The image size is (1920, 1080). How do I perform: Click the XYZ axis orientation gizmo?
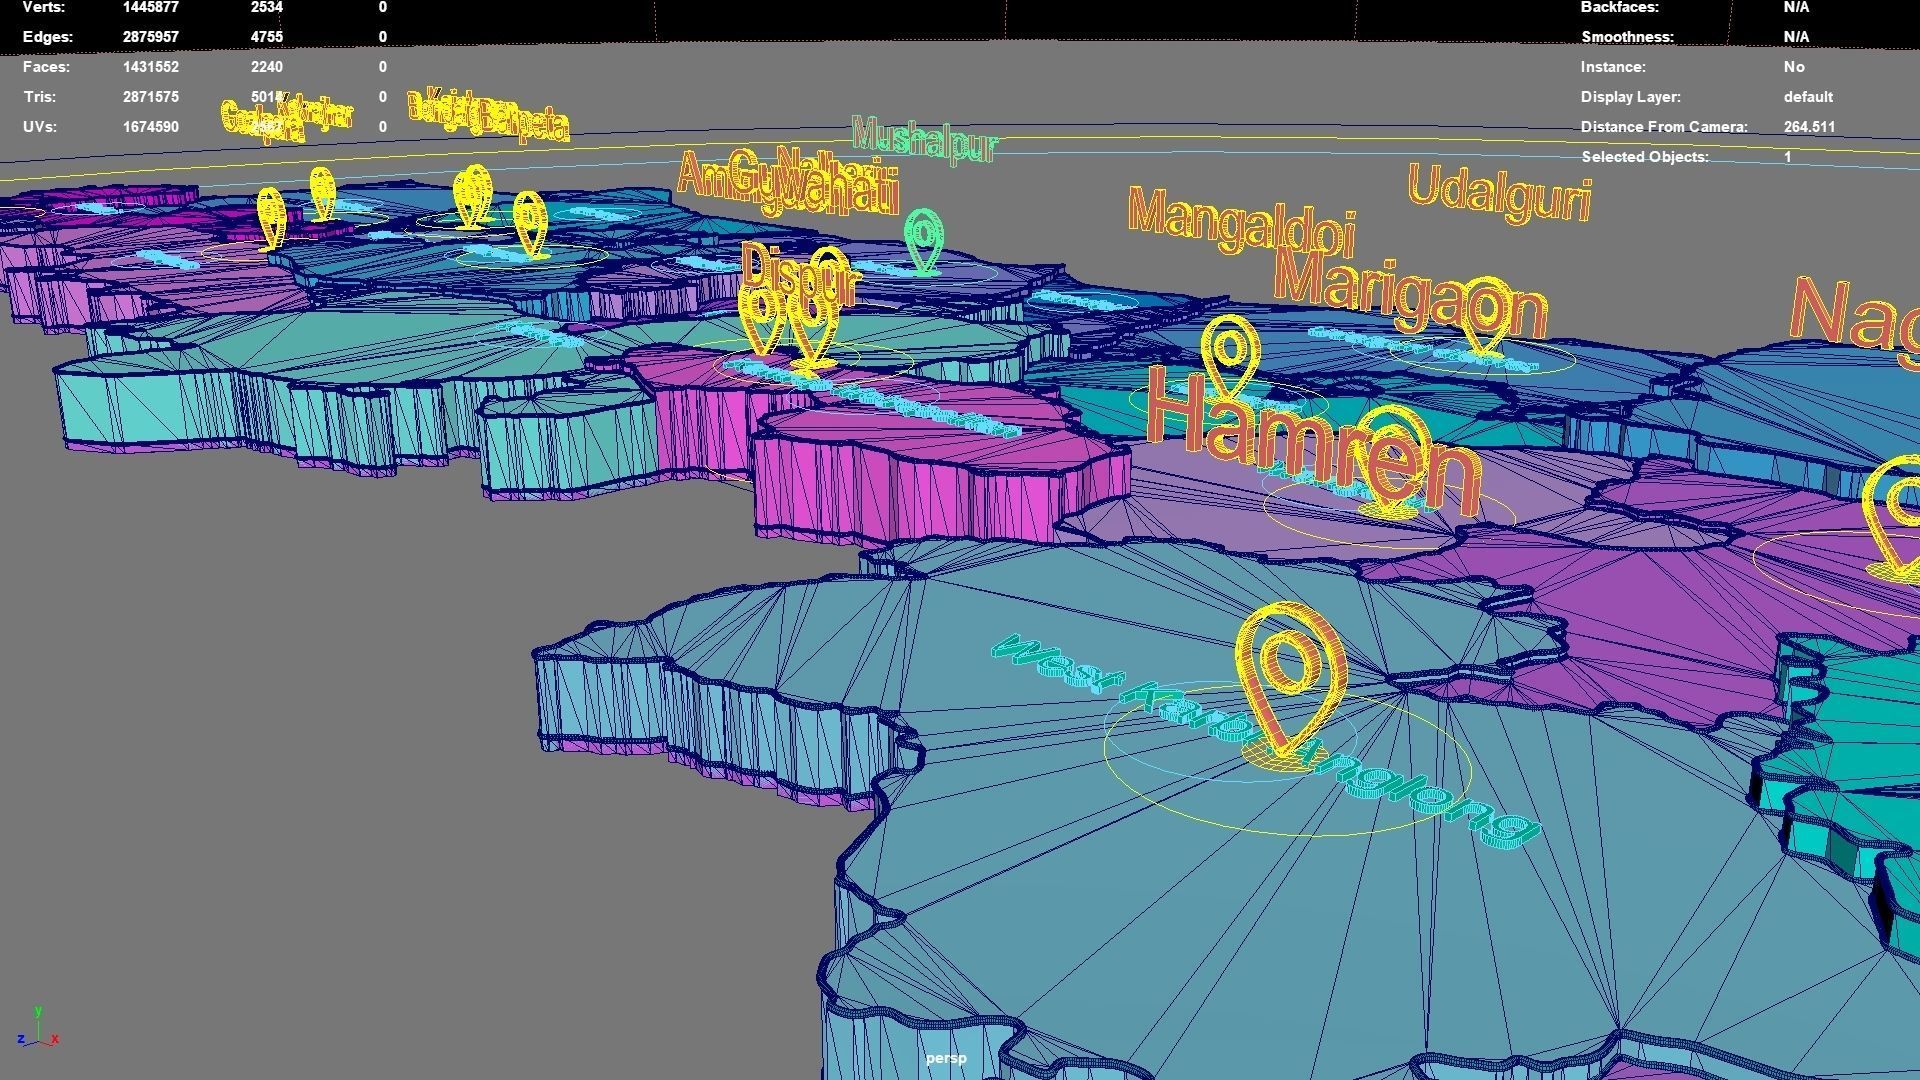tap(38, 1030)
